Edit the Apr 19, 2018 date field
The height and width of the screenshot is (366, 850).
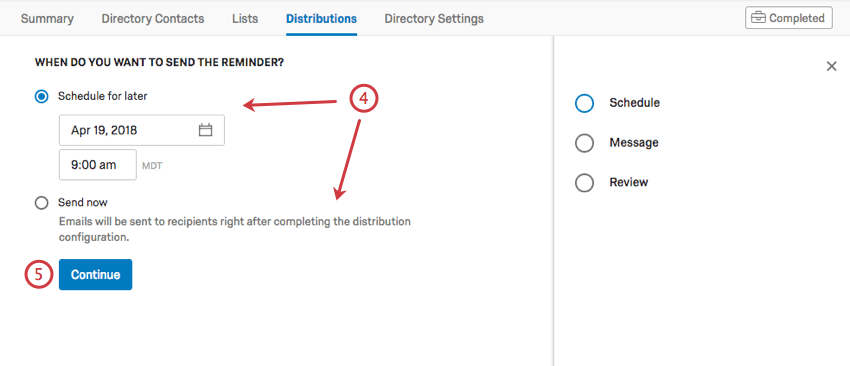point(142,130)
